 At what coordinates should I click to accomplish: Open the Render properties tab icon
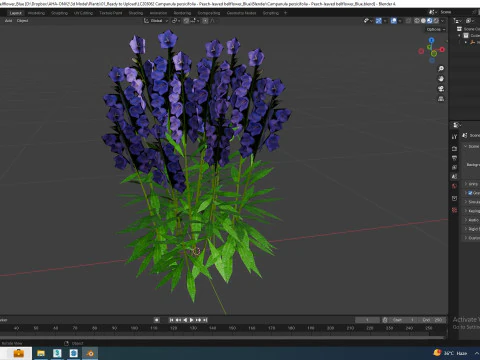coord(454,148)
